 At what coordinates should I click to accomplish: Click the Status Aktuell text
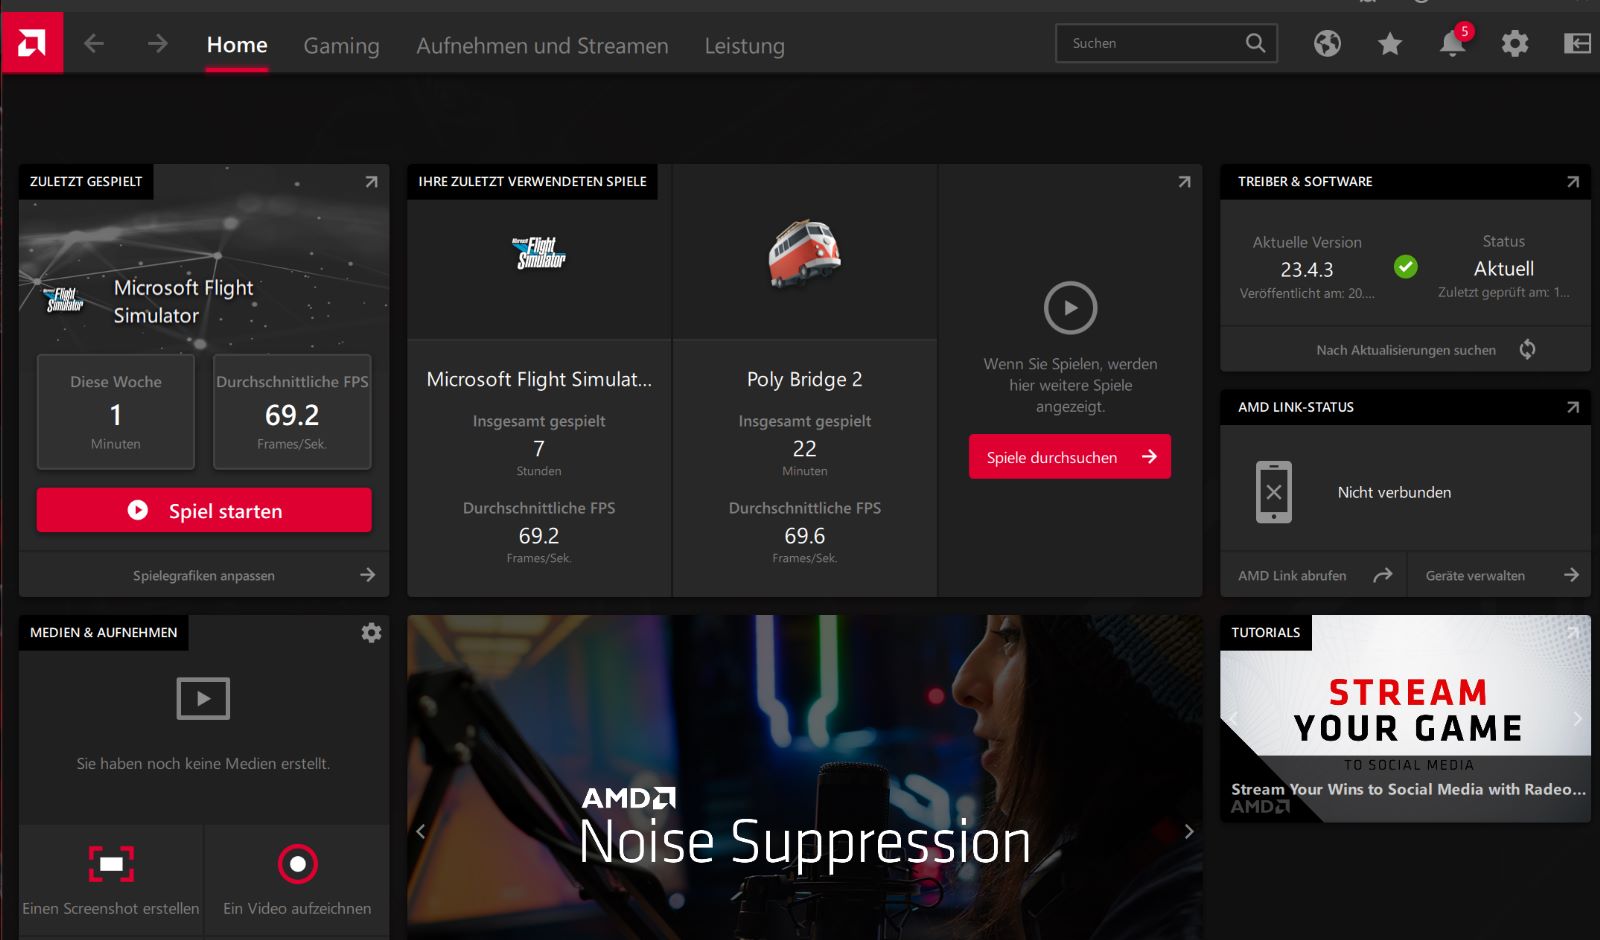(x=1504, y=268)
